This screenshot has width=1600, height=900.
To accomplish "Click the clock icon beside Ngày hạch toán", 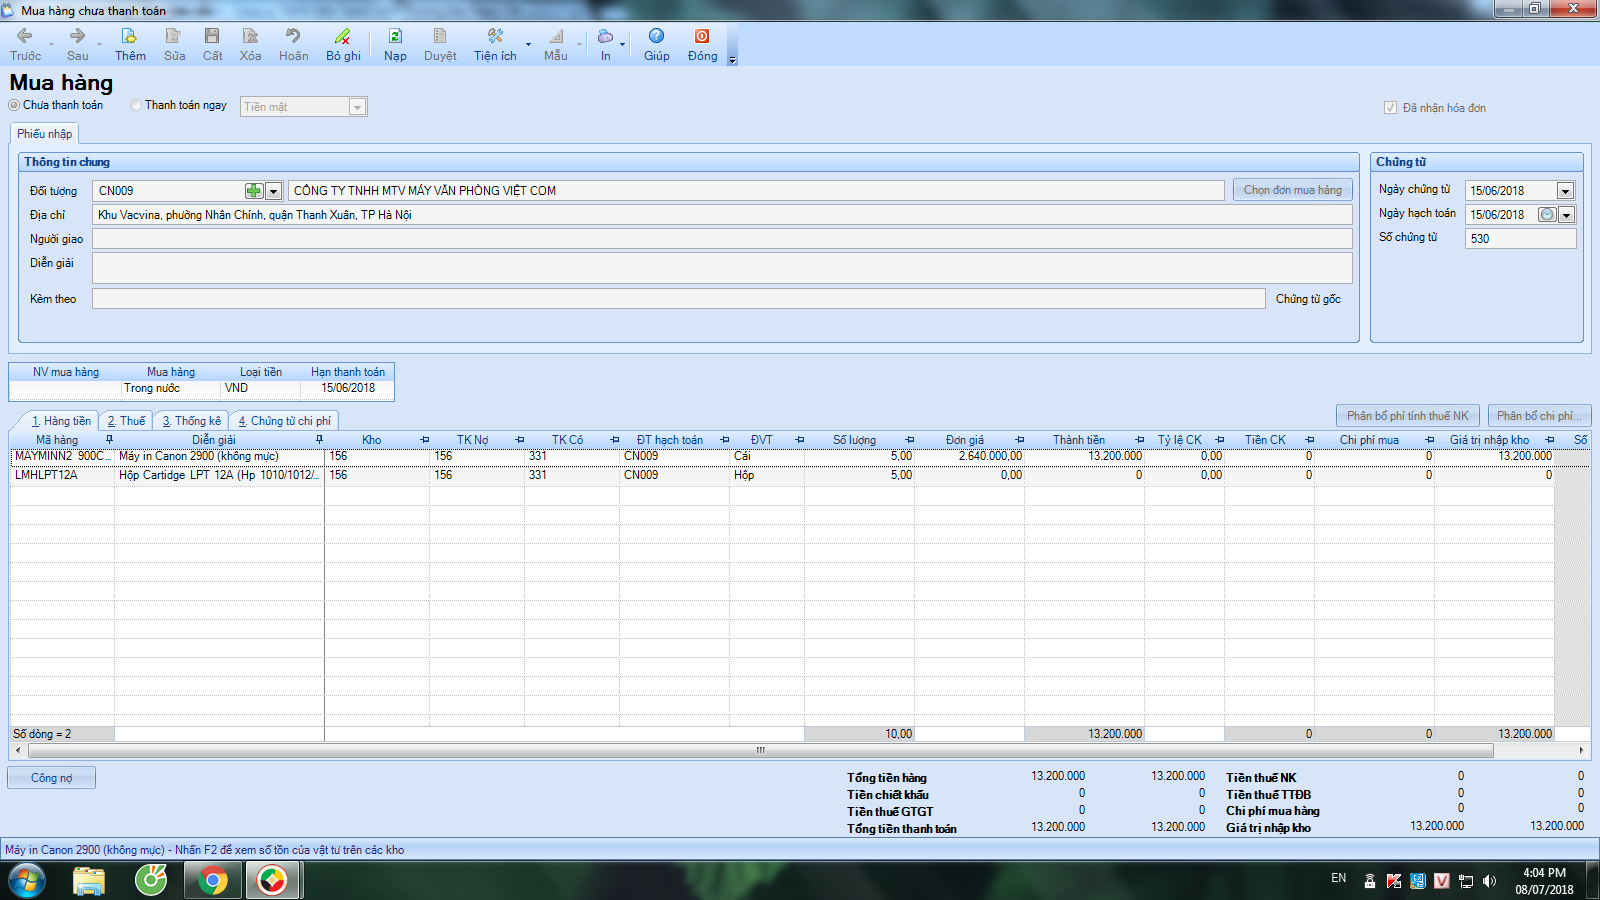I will click(x=1547, y=215).
